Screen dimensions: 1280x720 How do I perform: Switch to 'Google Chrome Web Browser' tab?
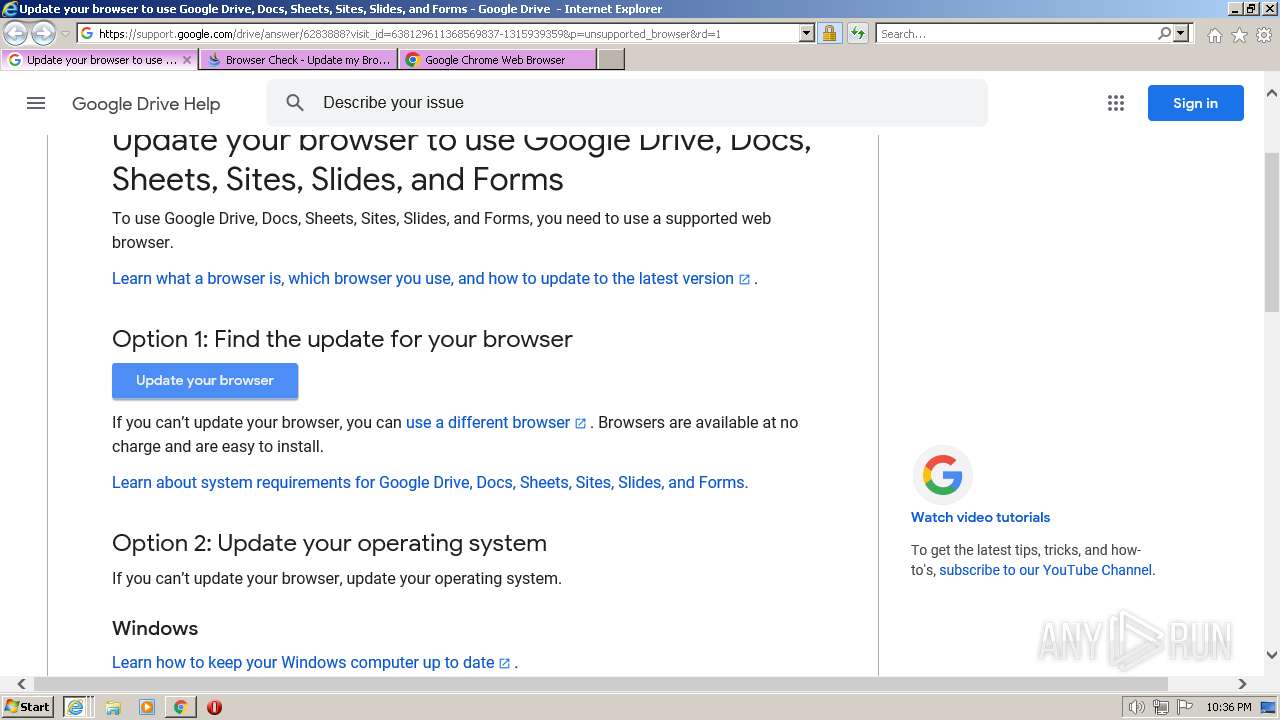point(497,60)
